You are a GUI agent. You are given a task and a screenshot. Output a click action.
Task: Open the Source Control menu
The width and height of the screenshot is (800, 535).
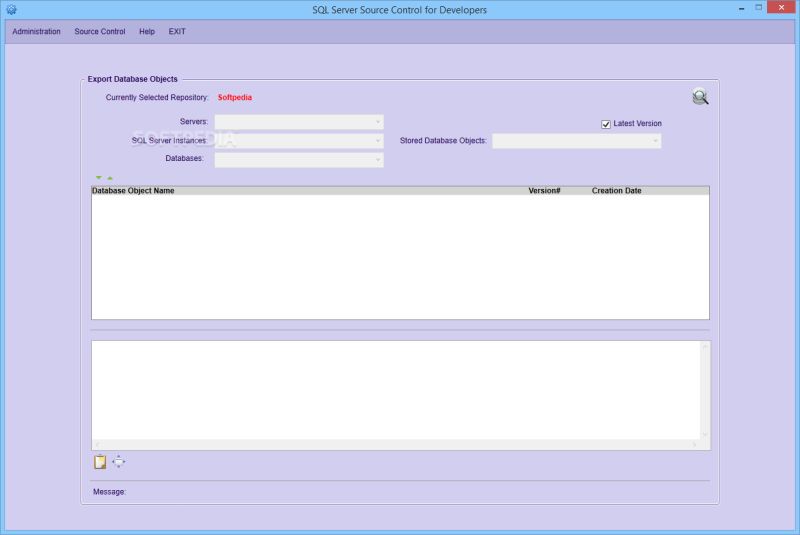[x=99, y=32]
